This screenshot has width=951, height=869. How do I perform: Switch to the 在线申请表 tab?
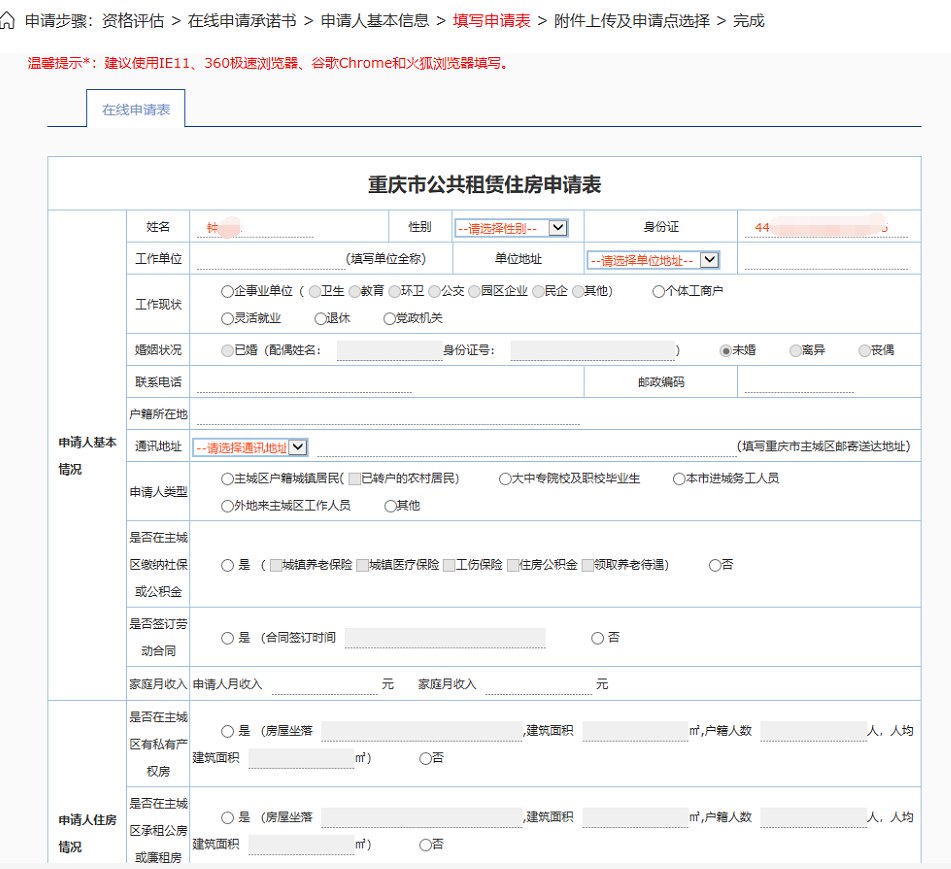[136, 110]
